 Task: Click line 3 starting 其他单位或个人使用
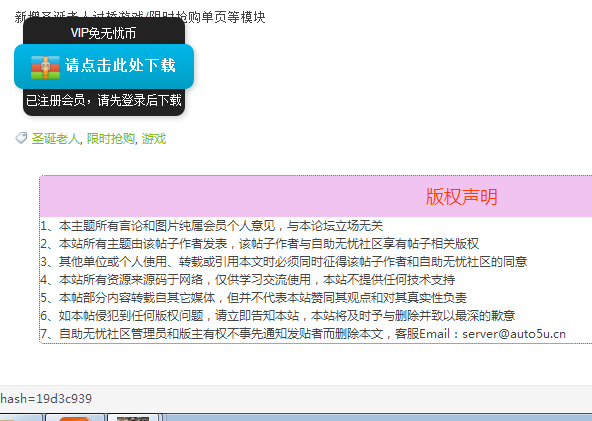click(284, 262)
